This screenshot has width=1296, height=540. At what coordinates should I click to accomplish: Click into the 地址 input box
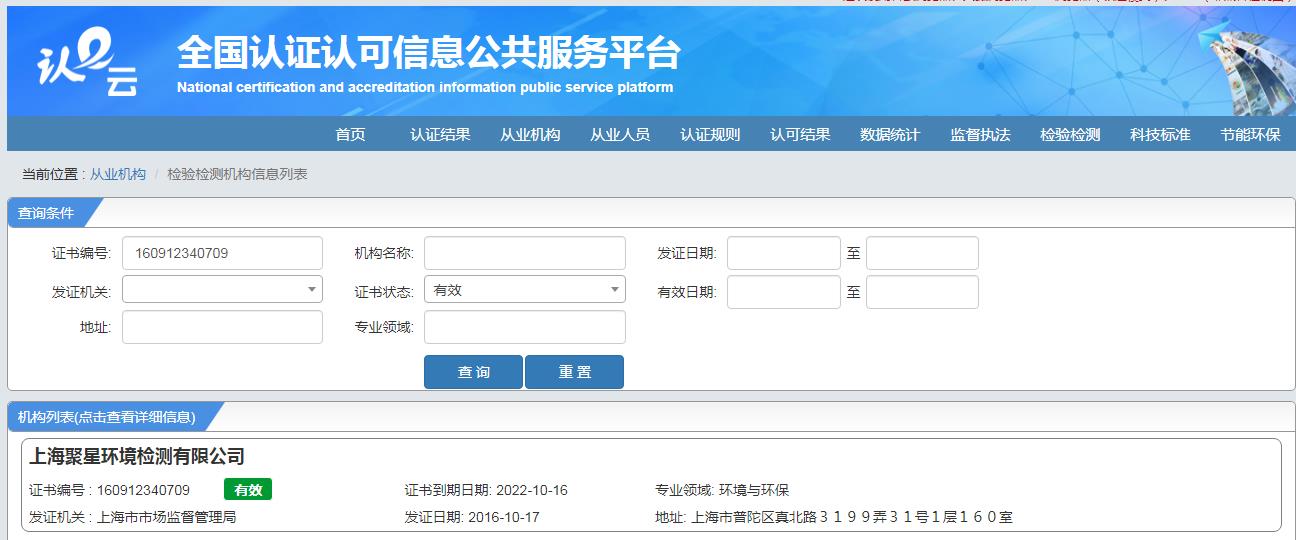point(222,327)
